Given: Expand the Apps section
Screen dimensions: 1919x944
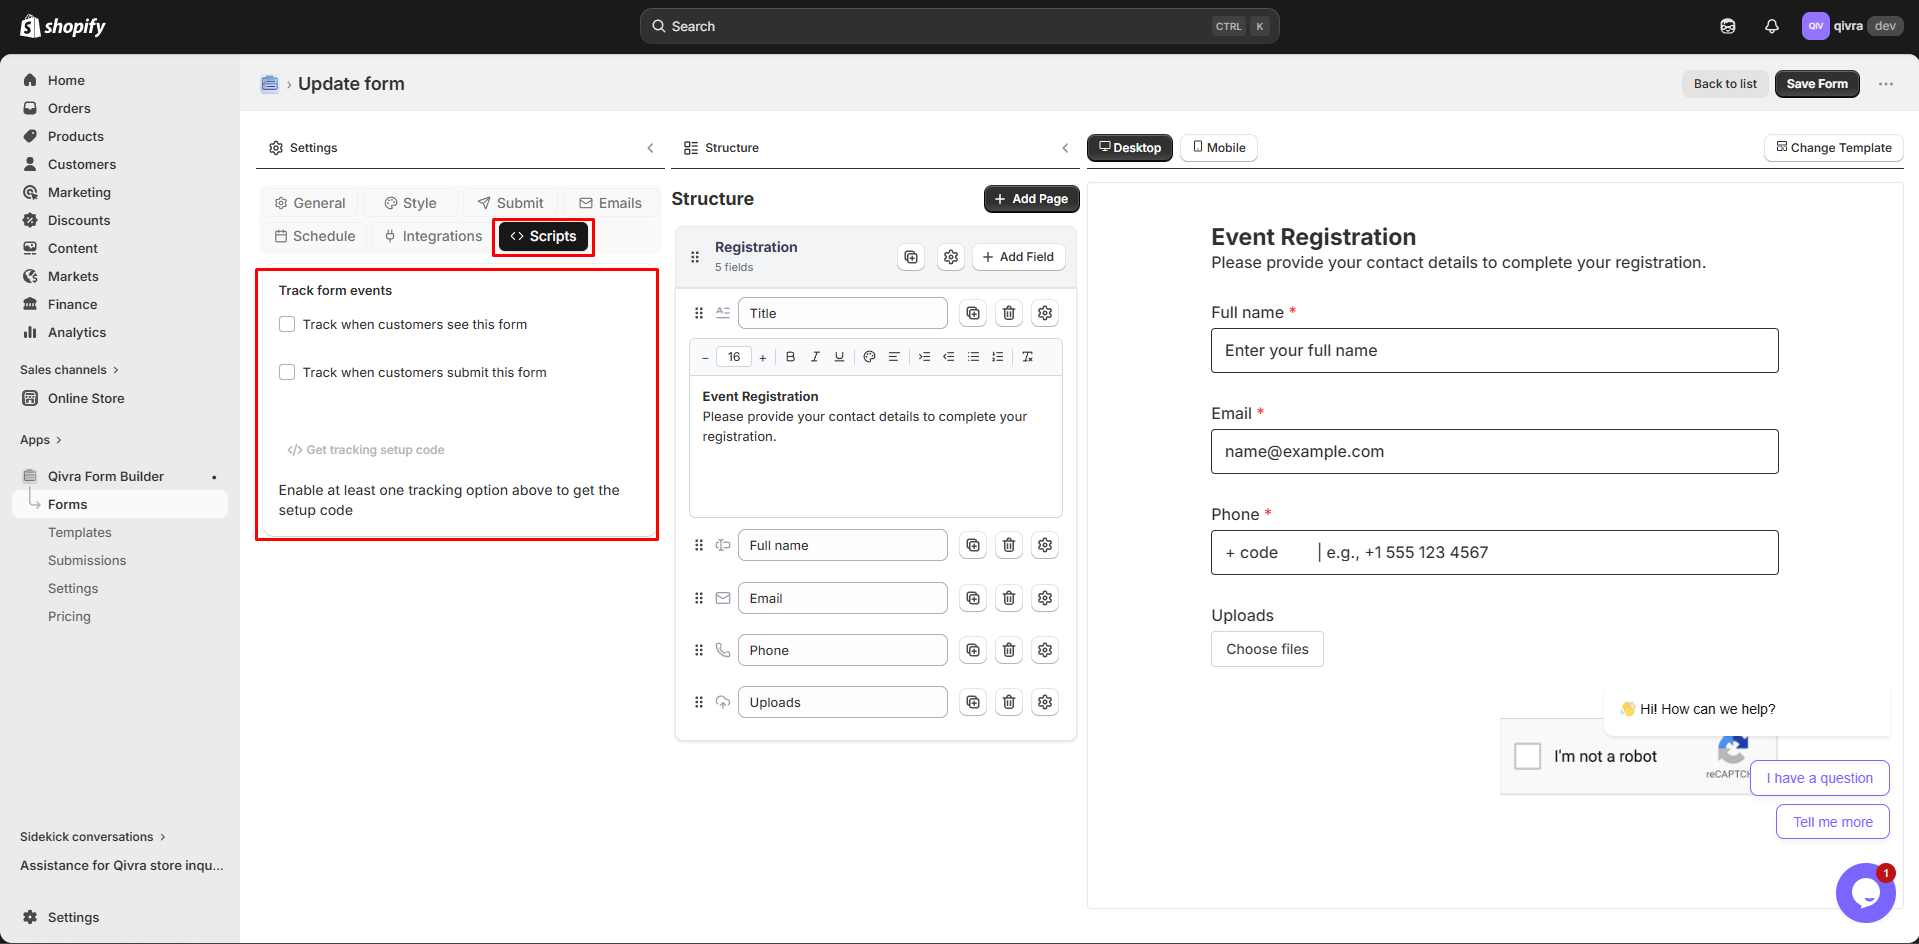Looking at the screenshot, I should coord(41,440).
